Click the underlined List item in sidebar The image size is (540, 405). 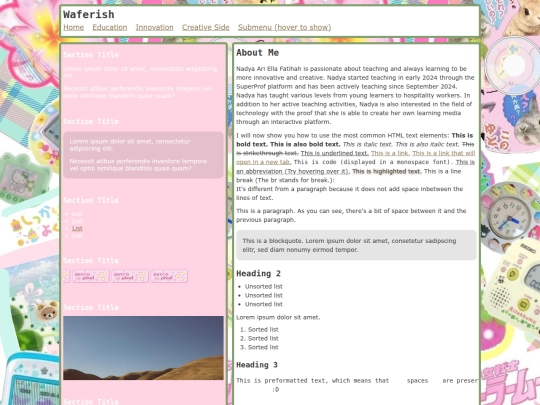click(x=77, y=228)
